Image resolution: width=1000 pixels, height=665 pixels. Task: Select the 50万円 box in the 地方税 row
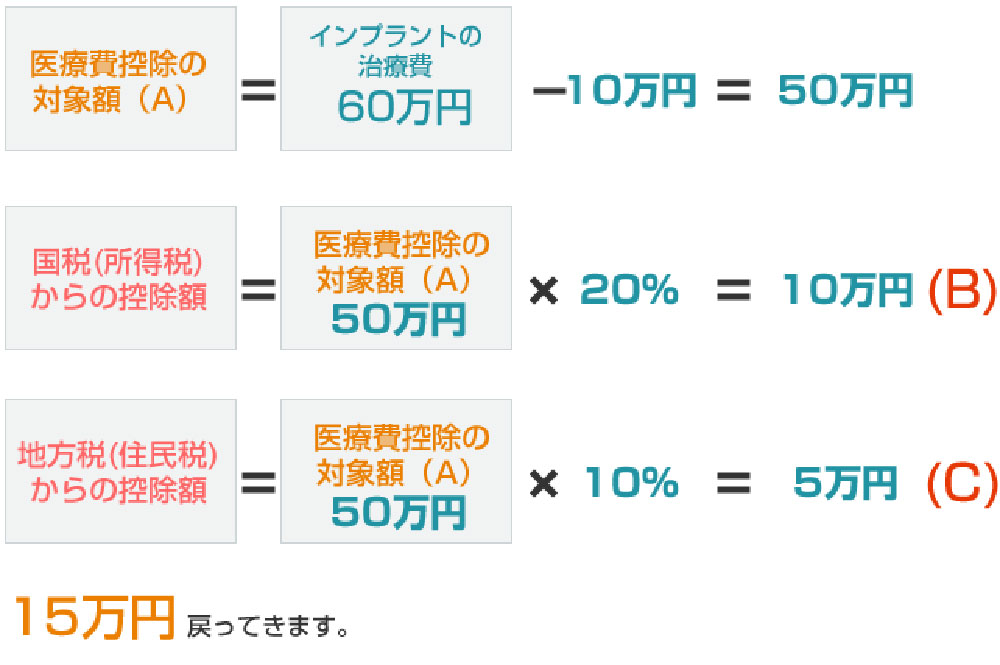point(396,471)
